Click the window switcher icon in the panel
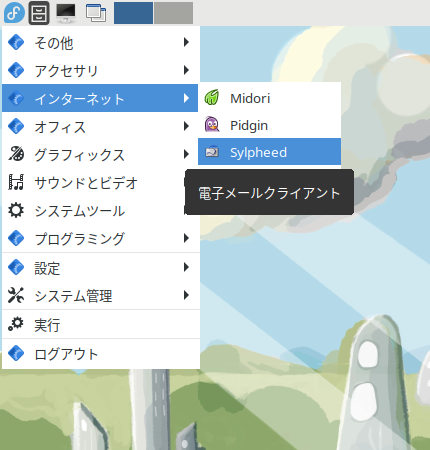This screenshot has height=450, width=430. pos(96,13)
